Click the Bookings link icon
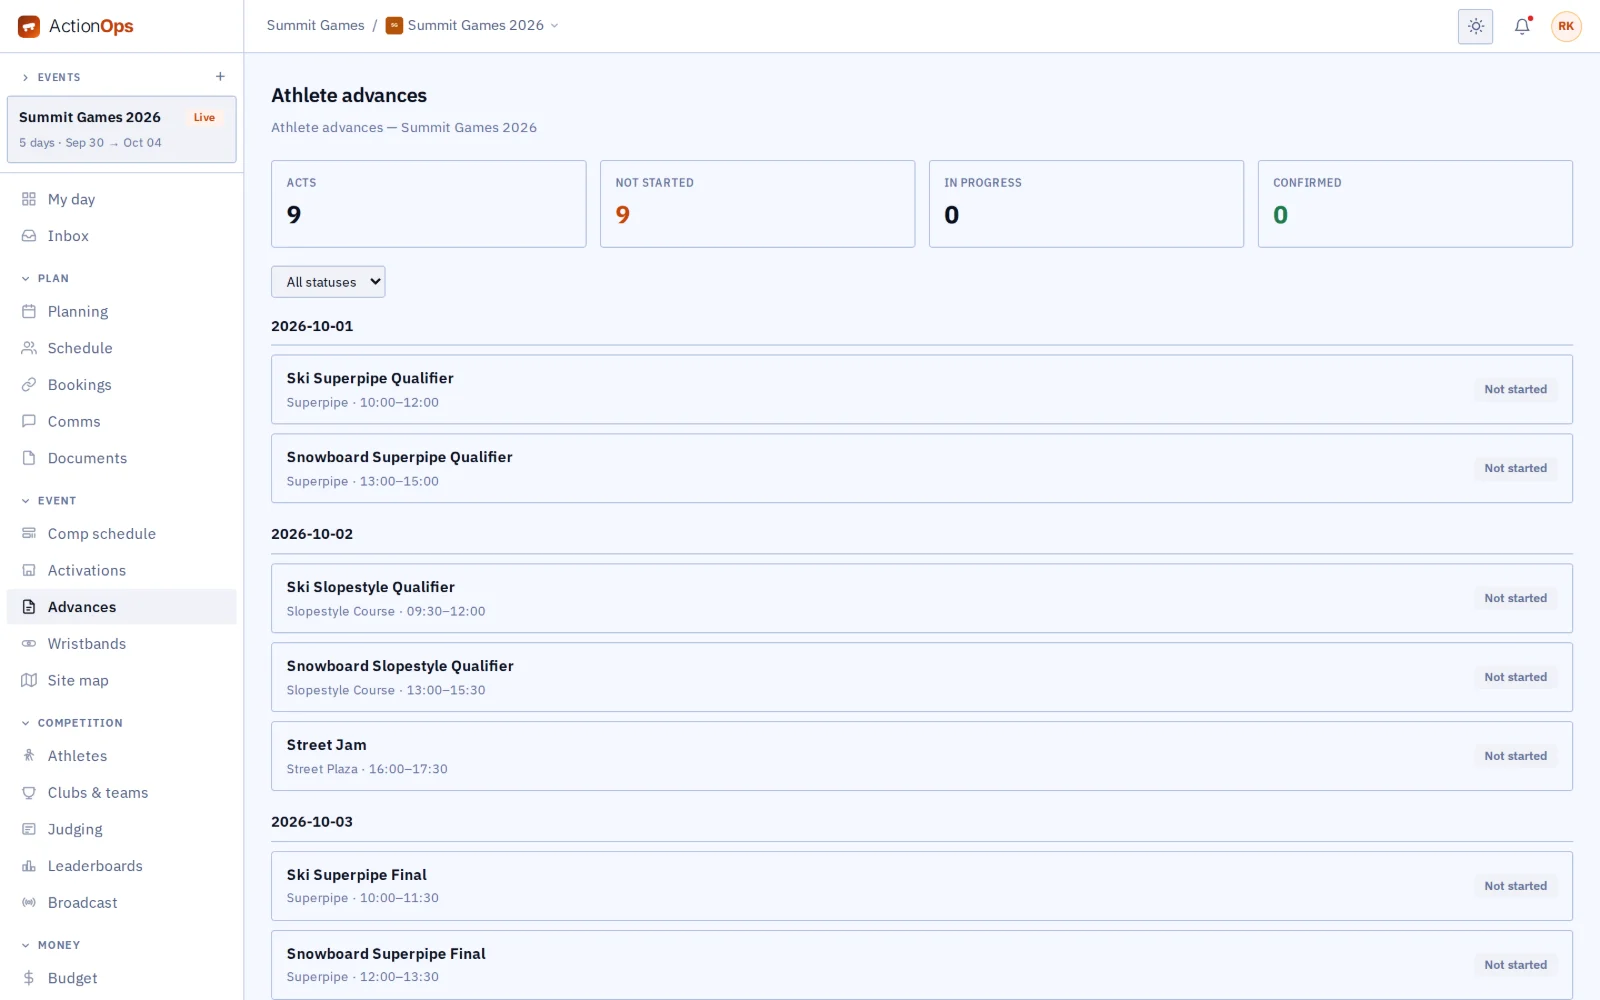 point(29,385)
